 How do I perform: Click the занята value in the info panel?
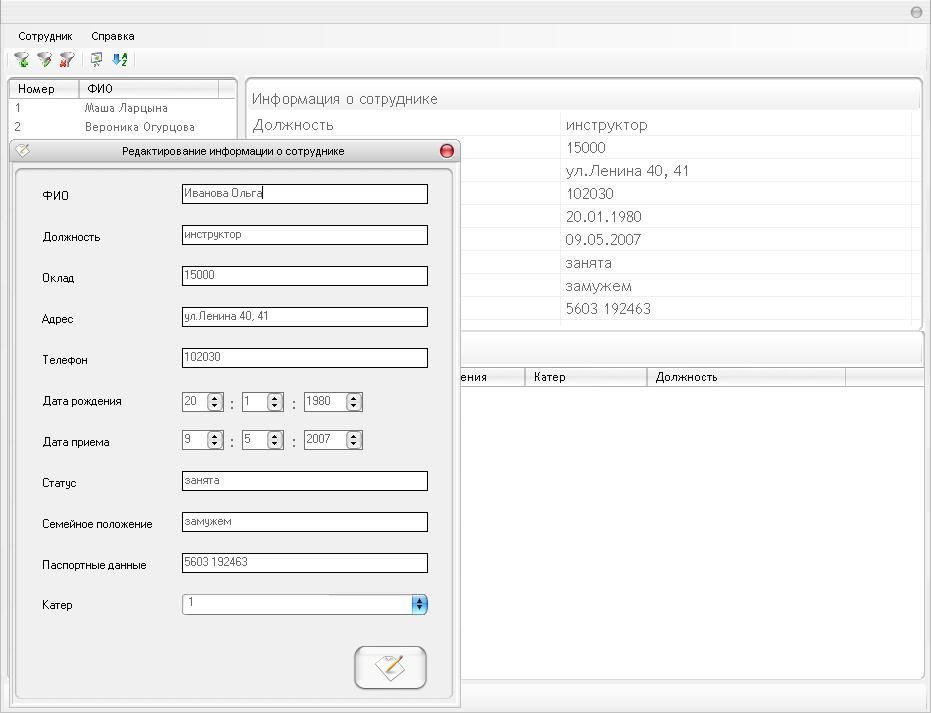(x=588, y=263)
